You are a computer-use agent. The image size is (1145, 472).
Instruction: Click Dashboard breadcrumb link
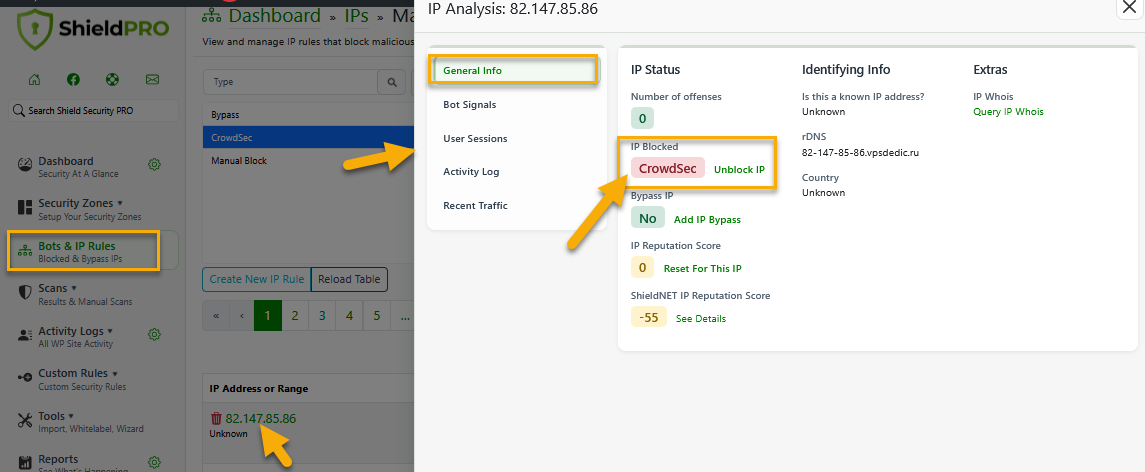(x=275, y=15)
